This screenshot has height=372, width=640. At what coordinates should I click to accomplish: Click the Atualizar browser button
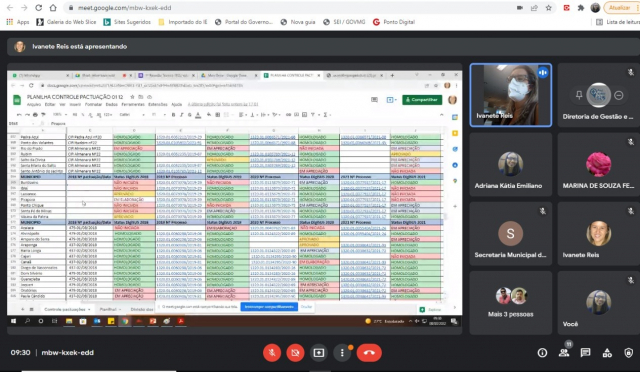point(620,8)
